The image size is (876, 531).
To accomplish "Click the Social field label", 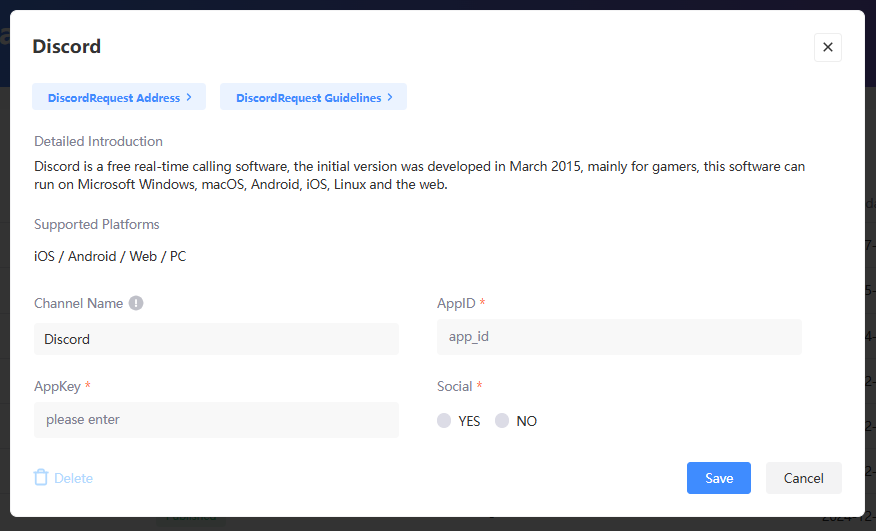I will [x=454, y=386].
